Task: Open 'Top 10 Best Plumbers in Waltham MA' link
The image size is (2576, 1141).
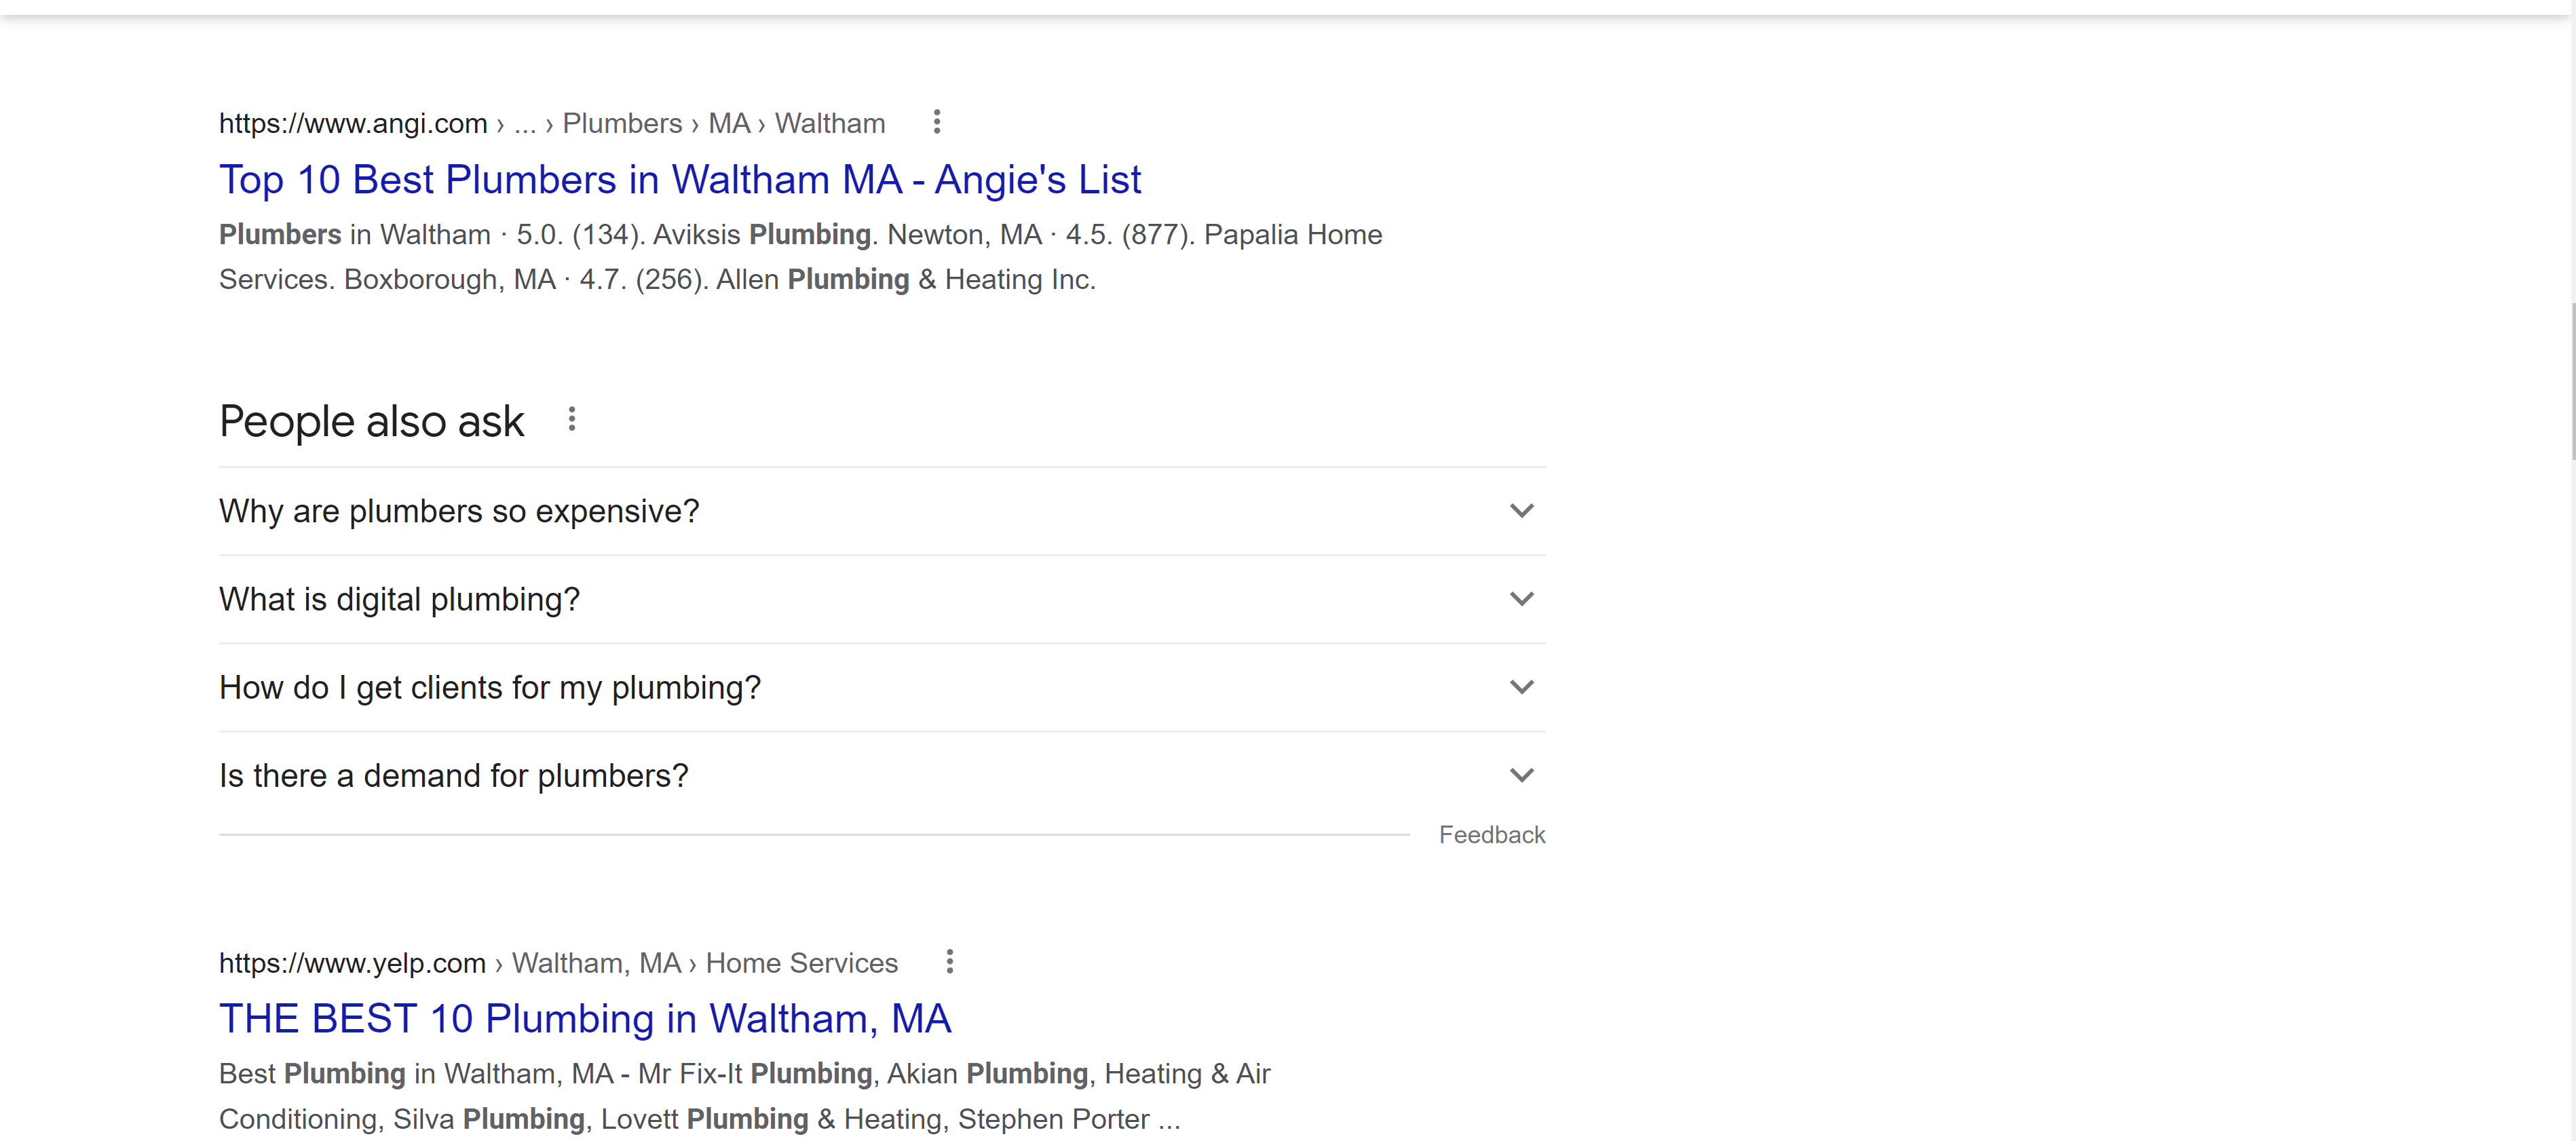Action: pos(680,180)
